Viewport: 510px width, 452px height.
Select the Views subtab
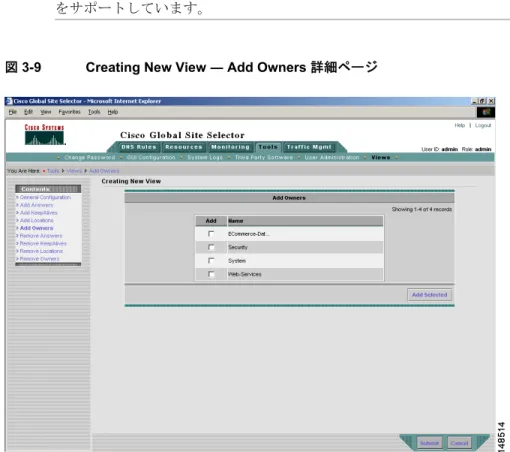tap(381, 157)
